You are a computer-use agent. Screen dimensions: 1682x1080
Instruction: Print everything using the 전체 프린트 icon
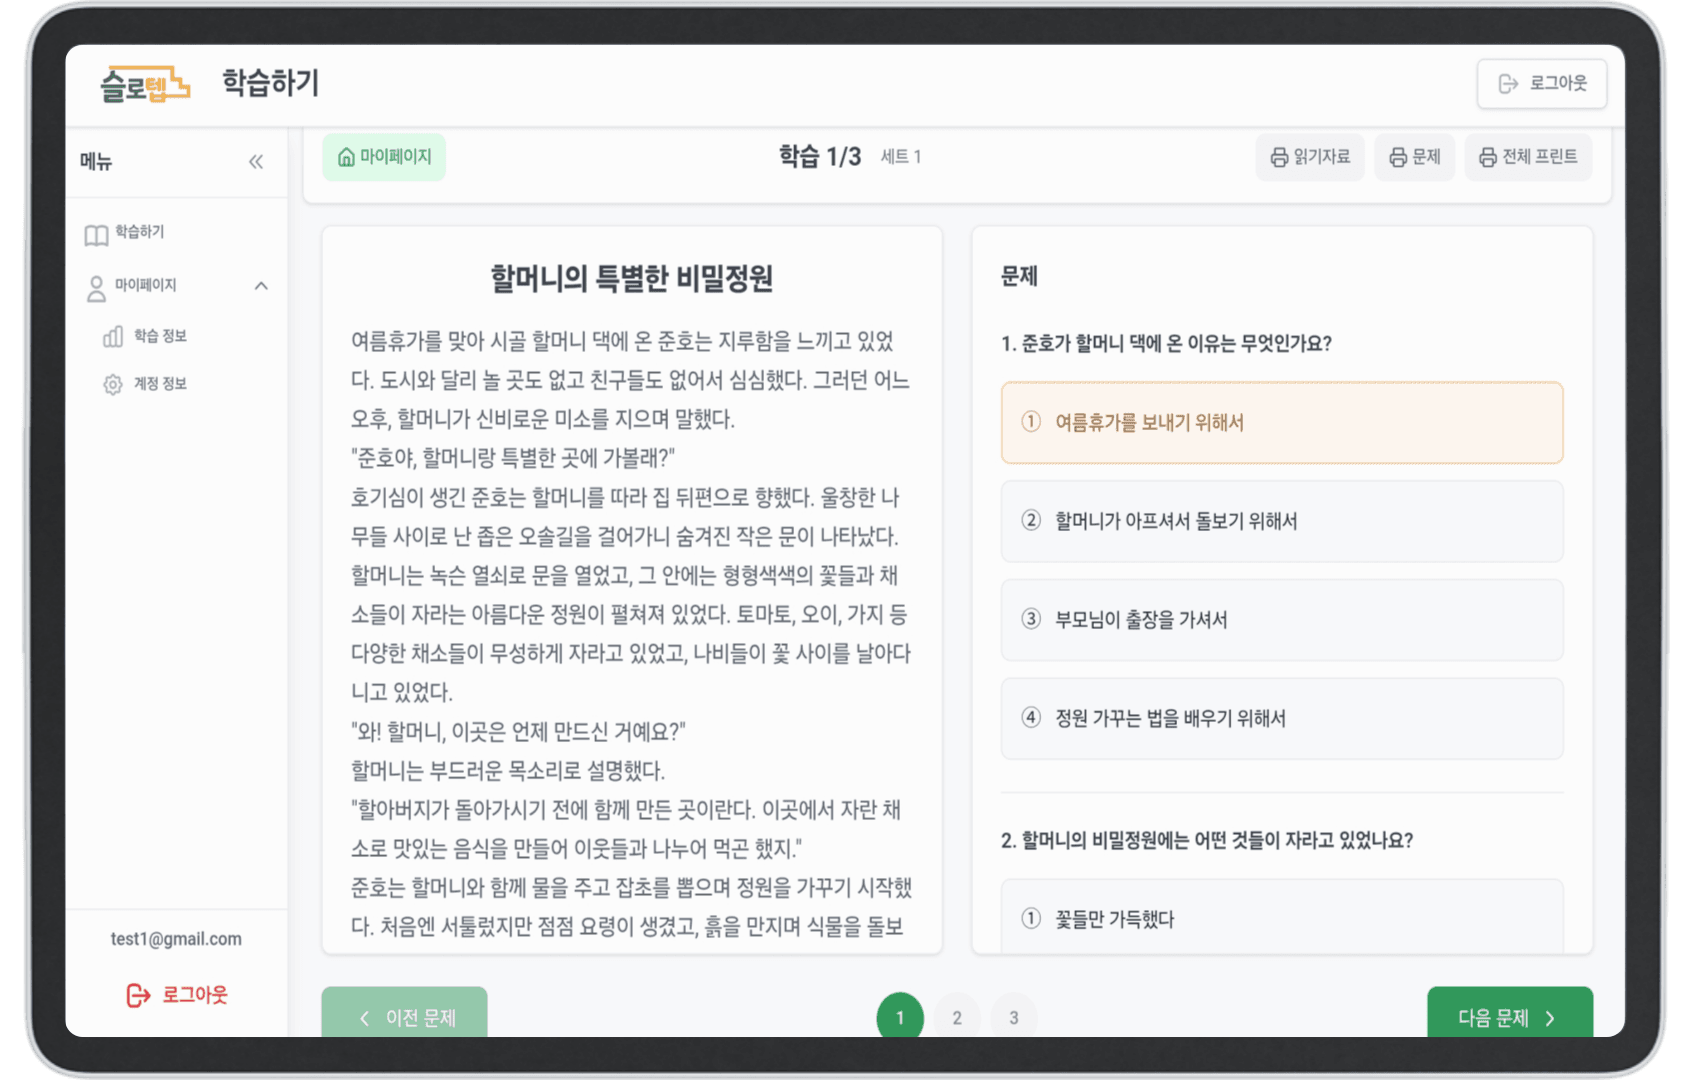tap(1487, 157)
